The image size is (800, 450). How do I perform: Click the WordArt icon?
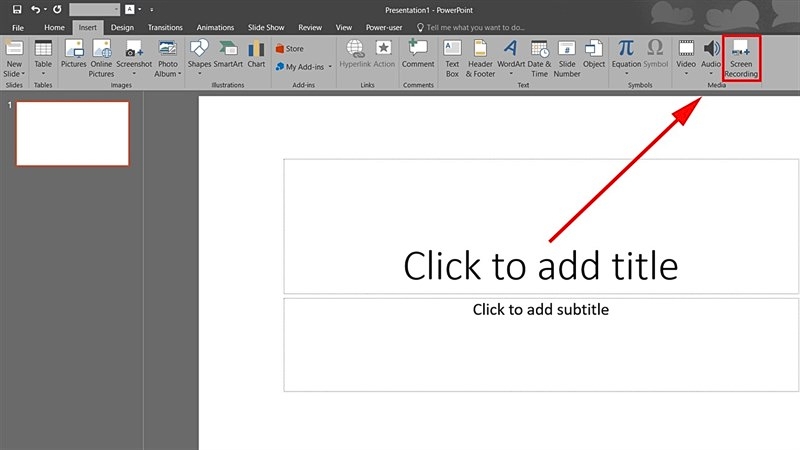pyautogui.click(x=510, y=58)
